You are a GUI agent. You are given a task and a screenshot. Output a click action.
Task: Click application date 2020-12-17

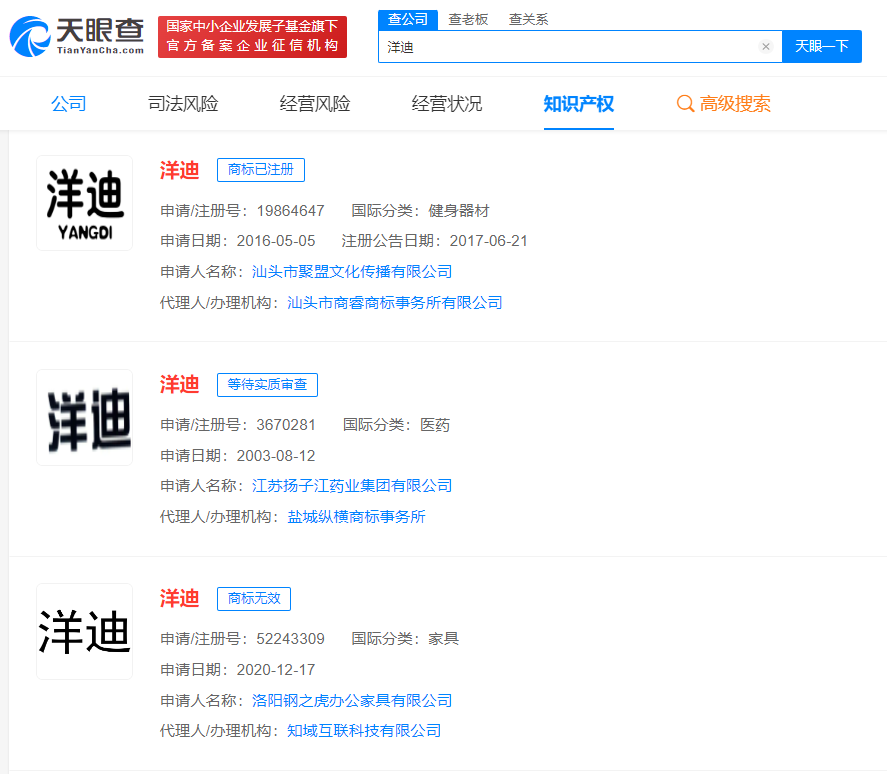click(x=275, y=670)
